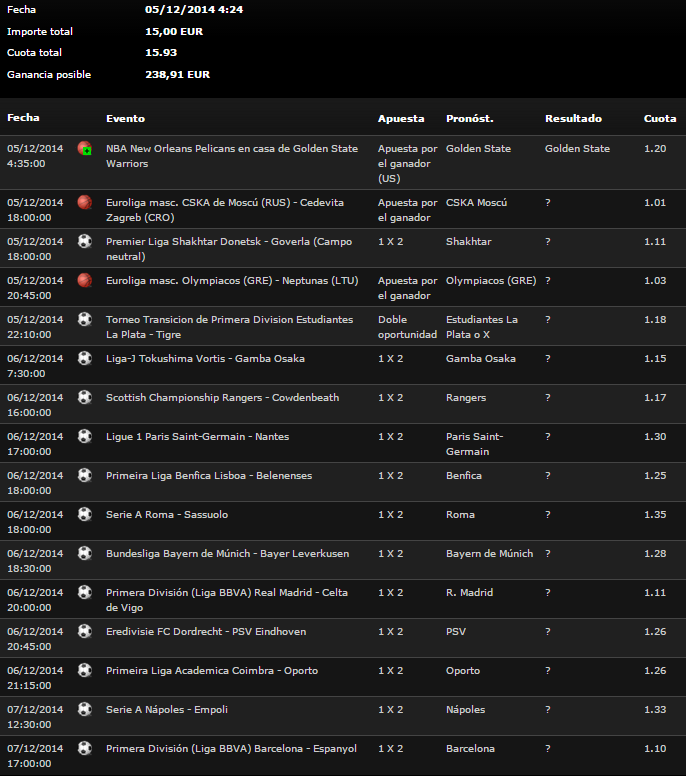The height and width of the screenshot is (776, 686).
Task: Click soccer ball icon for Rangers - Cowdenbeath
Action: (x=85, y=397)
